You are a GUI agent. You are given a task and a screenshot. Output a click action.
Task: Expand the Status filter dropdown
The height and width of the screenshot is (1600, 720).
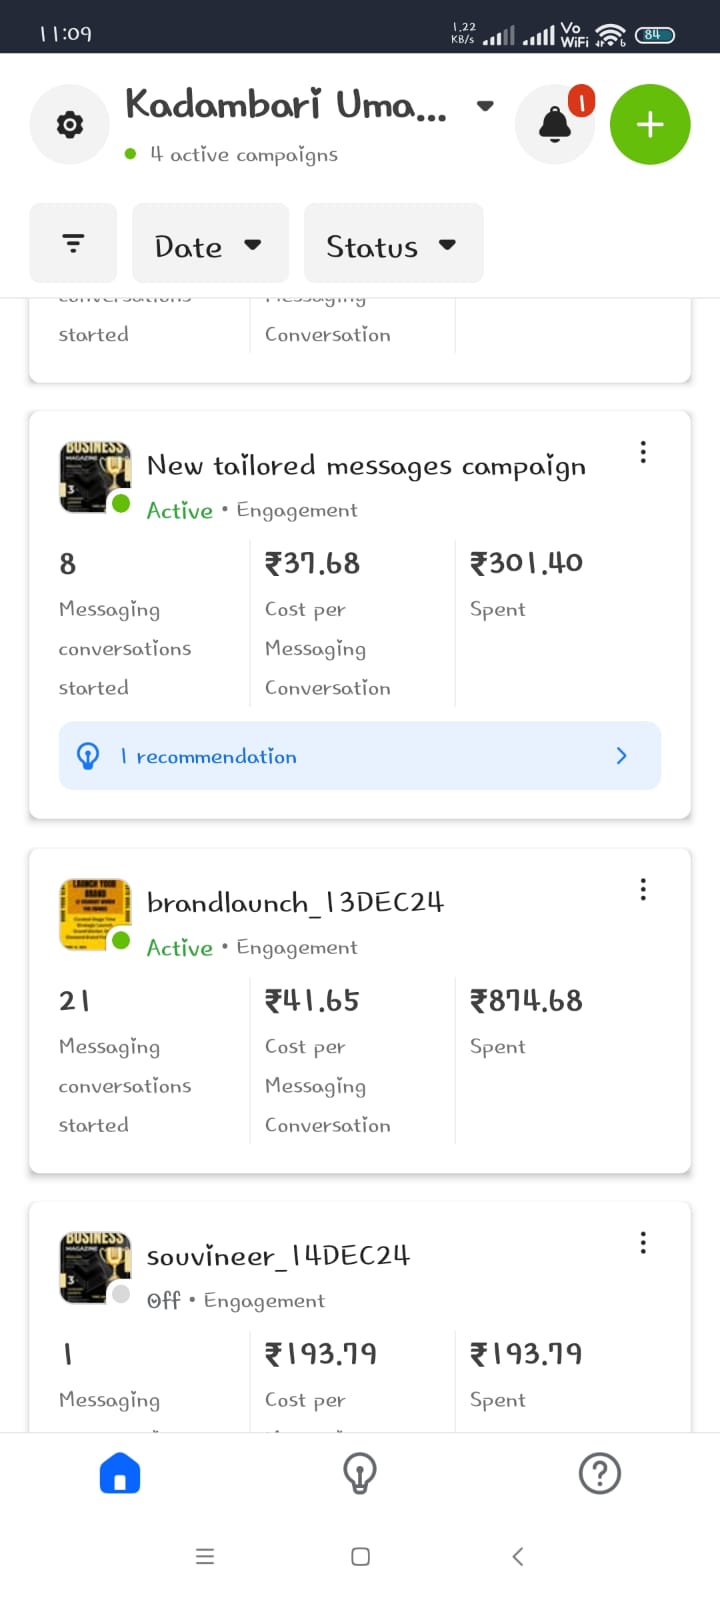(393, 245)
